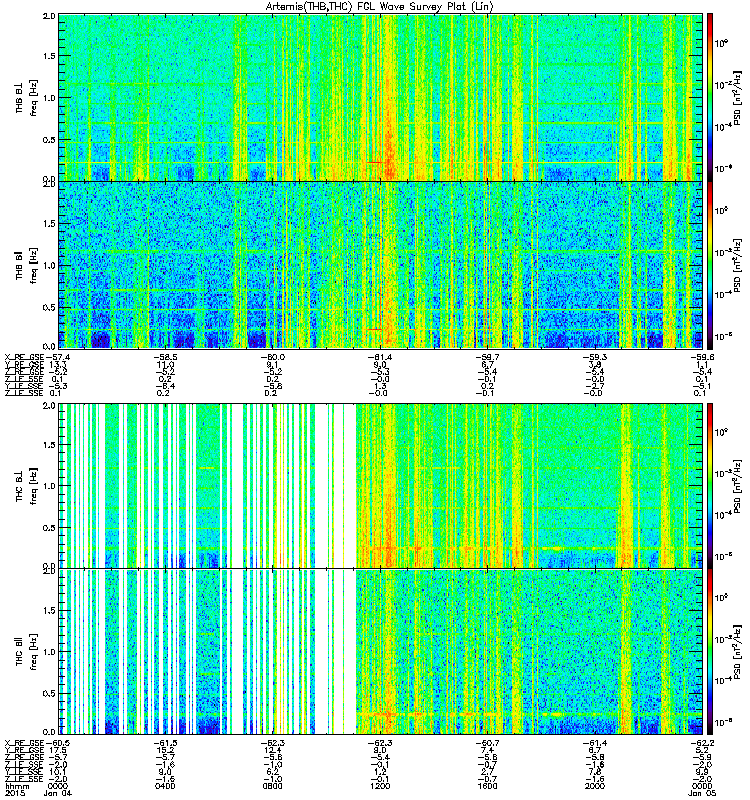Viewport: 750px width, 800px height.
Task: Click X_RE_GSE value -59.6 under the THB panels
Action: [702, 357]
